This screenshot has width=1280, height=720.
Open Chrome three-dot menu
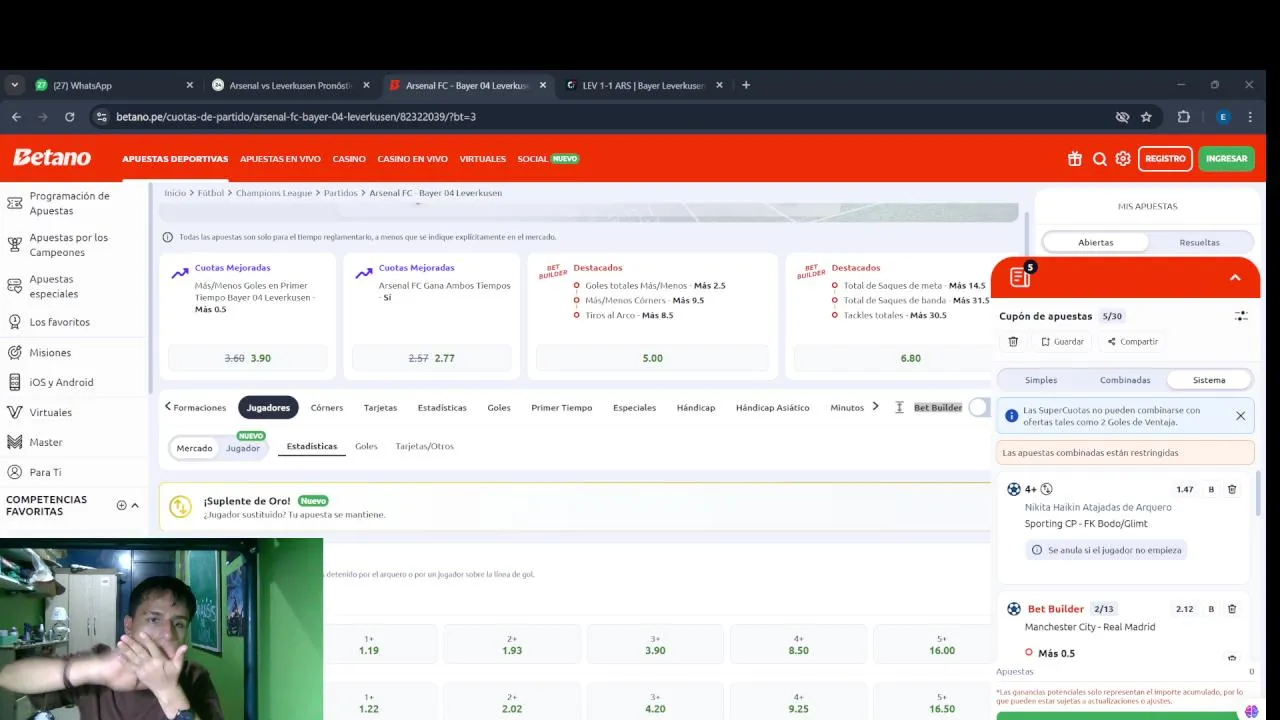coord(1250,117)
